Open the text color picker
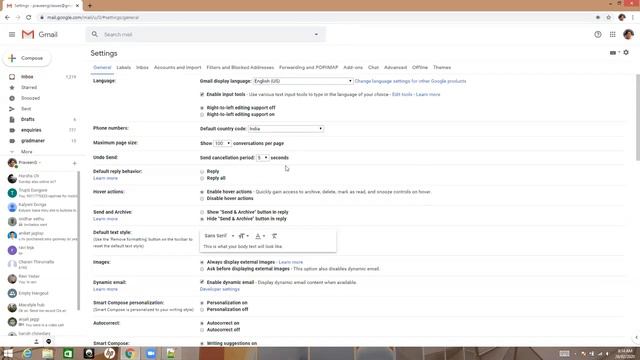The width and height of the screenshot is (640, 360). click(x=260, y=236)
